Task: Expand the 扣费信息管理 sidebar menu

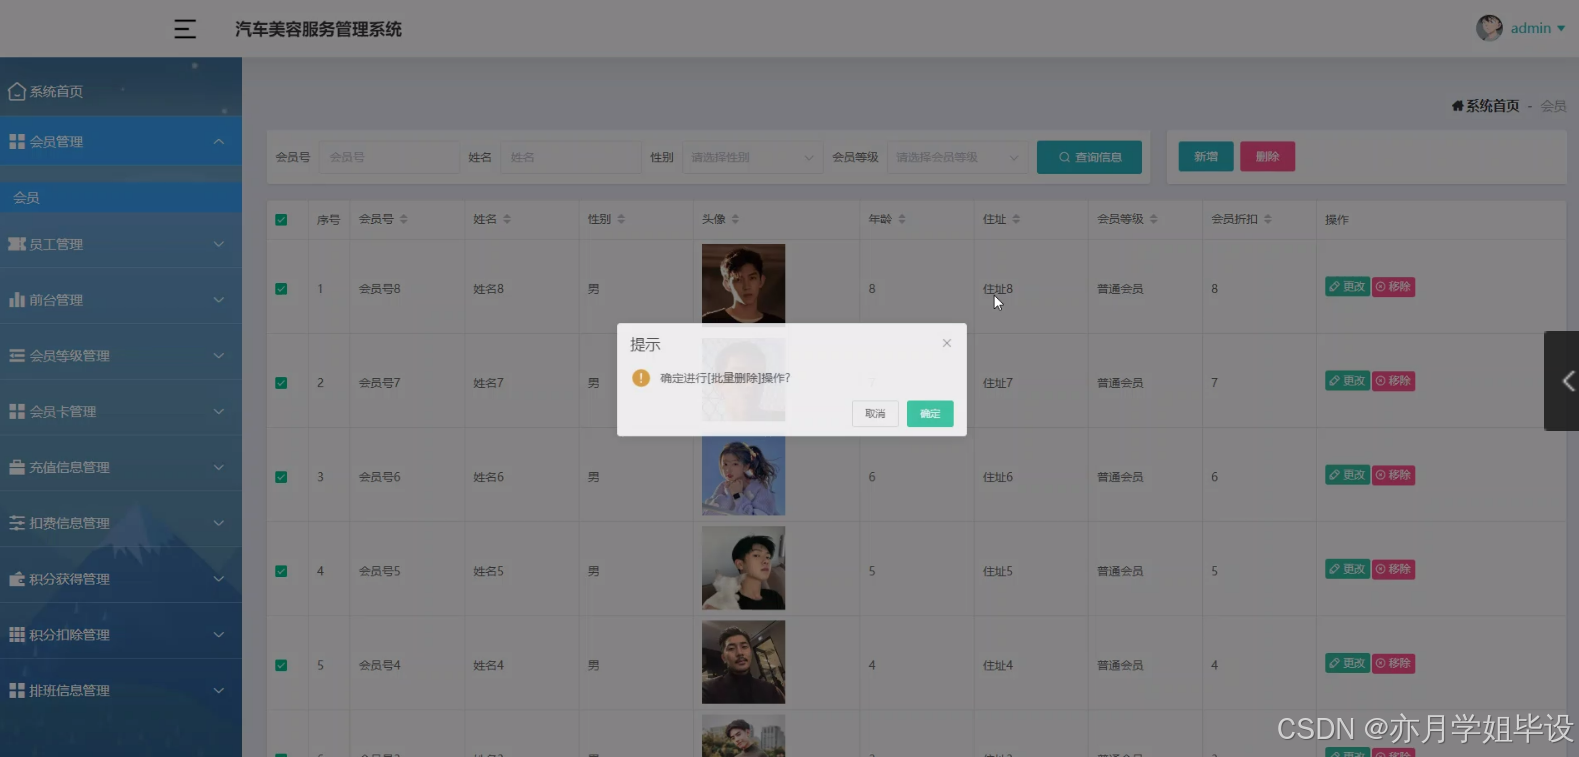Action: (121, 523)
